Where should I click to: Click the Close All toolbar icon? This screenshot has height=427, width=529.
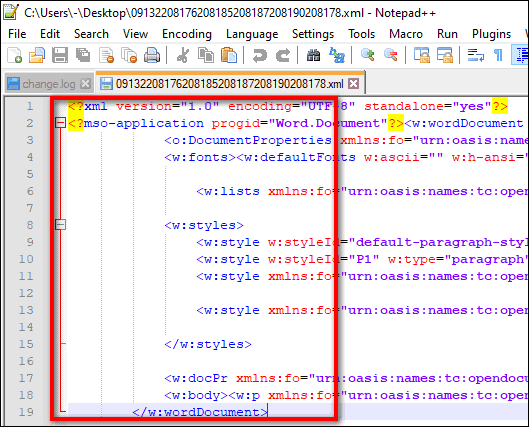point(129,55)
